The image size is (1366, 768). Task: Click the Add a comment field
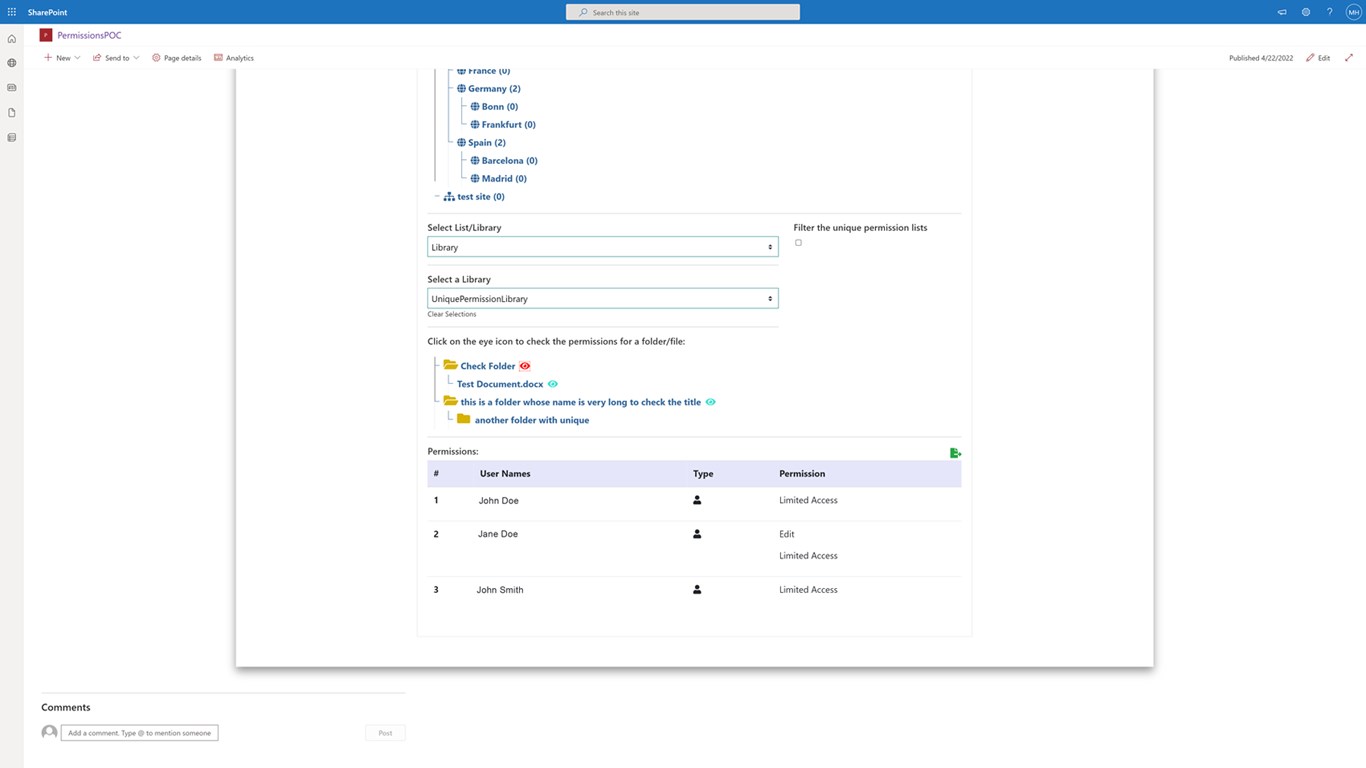point(140,733)
